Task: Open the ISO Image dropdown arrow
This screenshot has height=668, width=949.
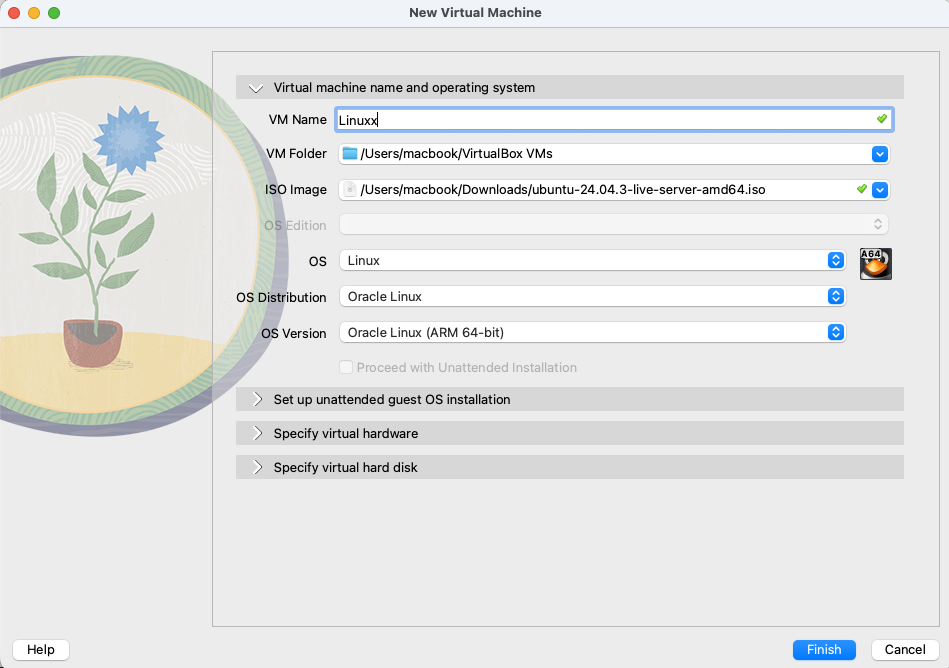Action: click(880, 190)
